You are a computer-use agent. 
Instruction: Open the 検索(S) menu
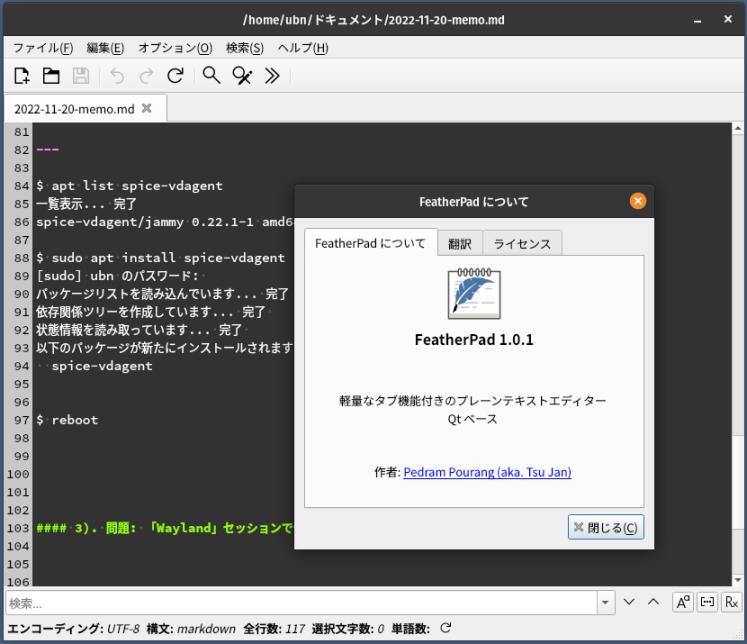coord(245,48)
